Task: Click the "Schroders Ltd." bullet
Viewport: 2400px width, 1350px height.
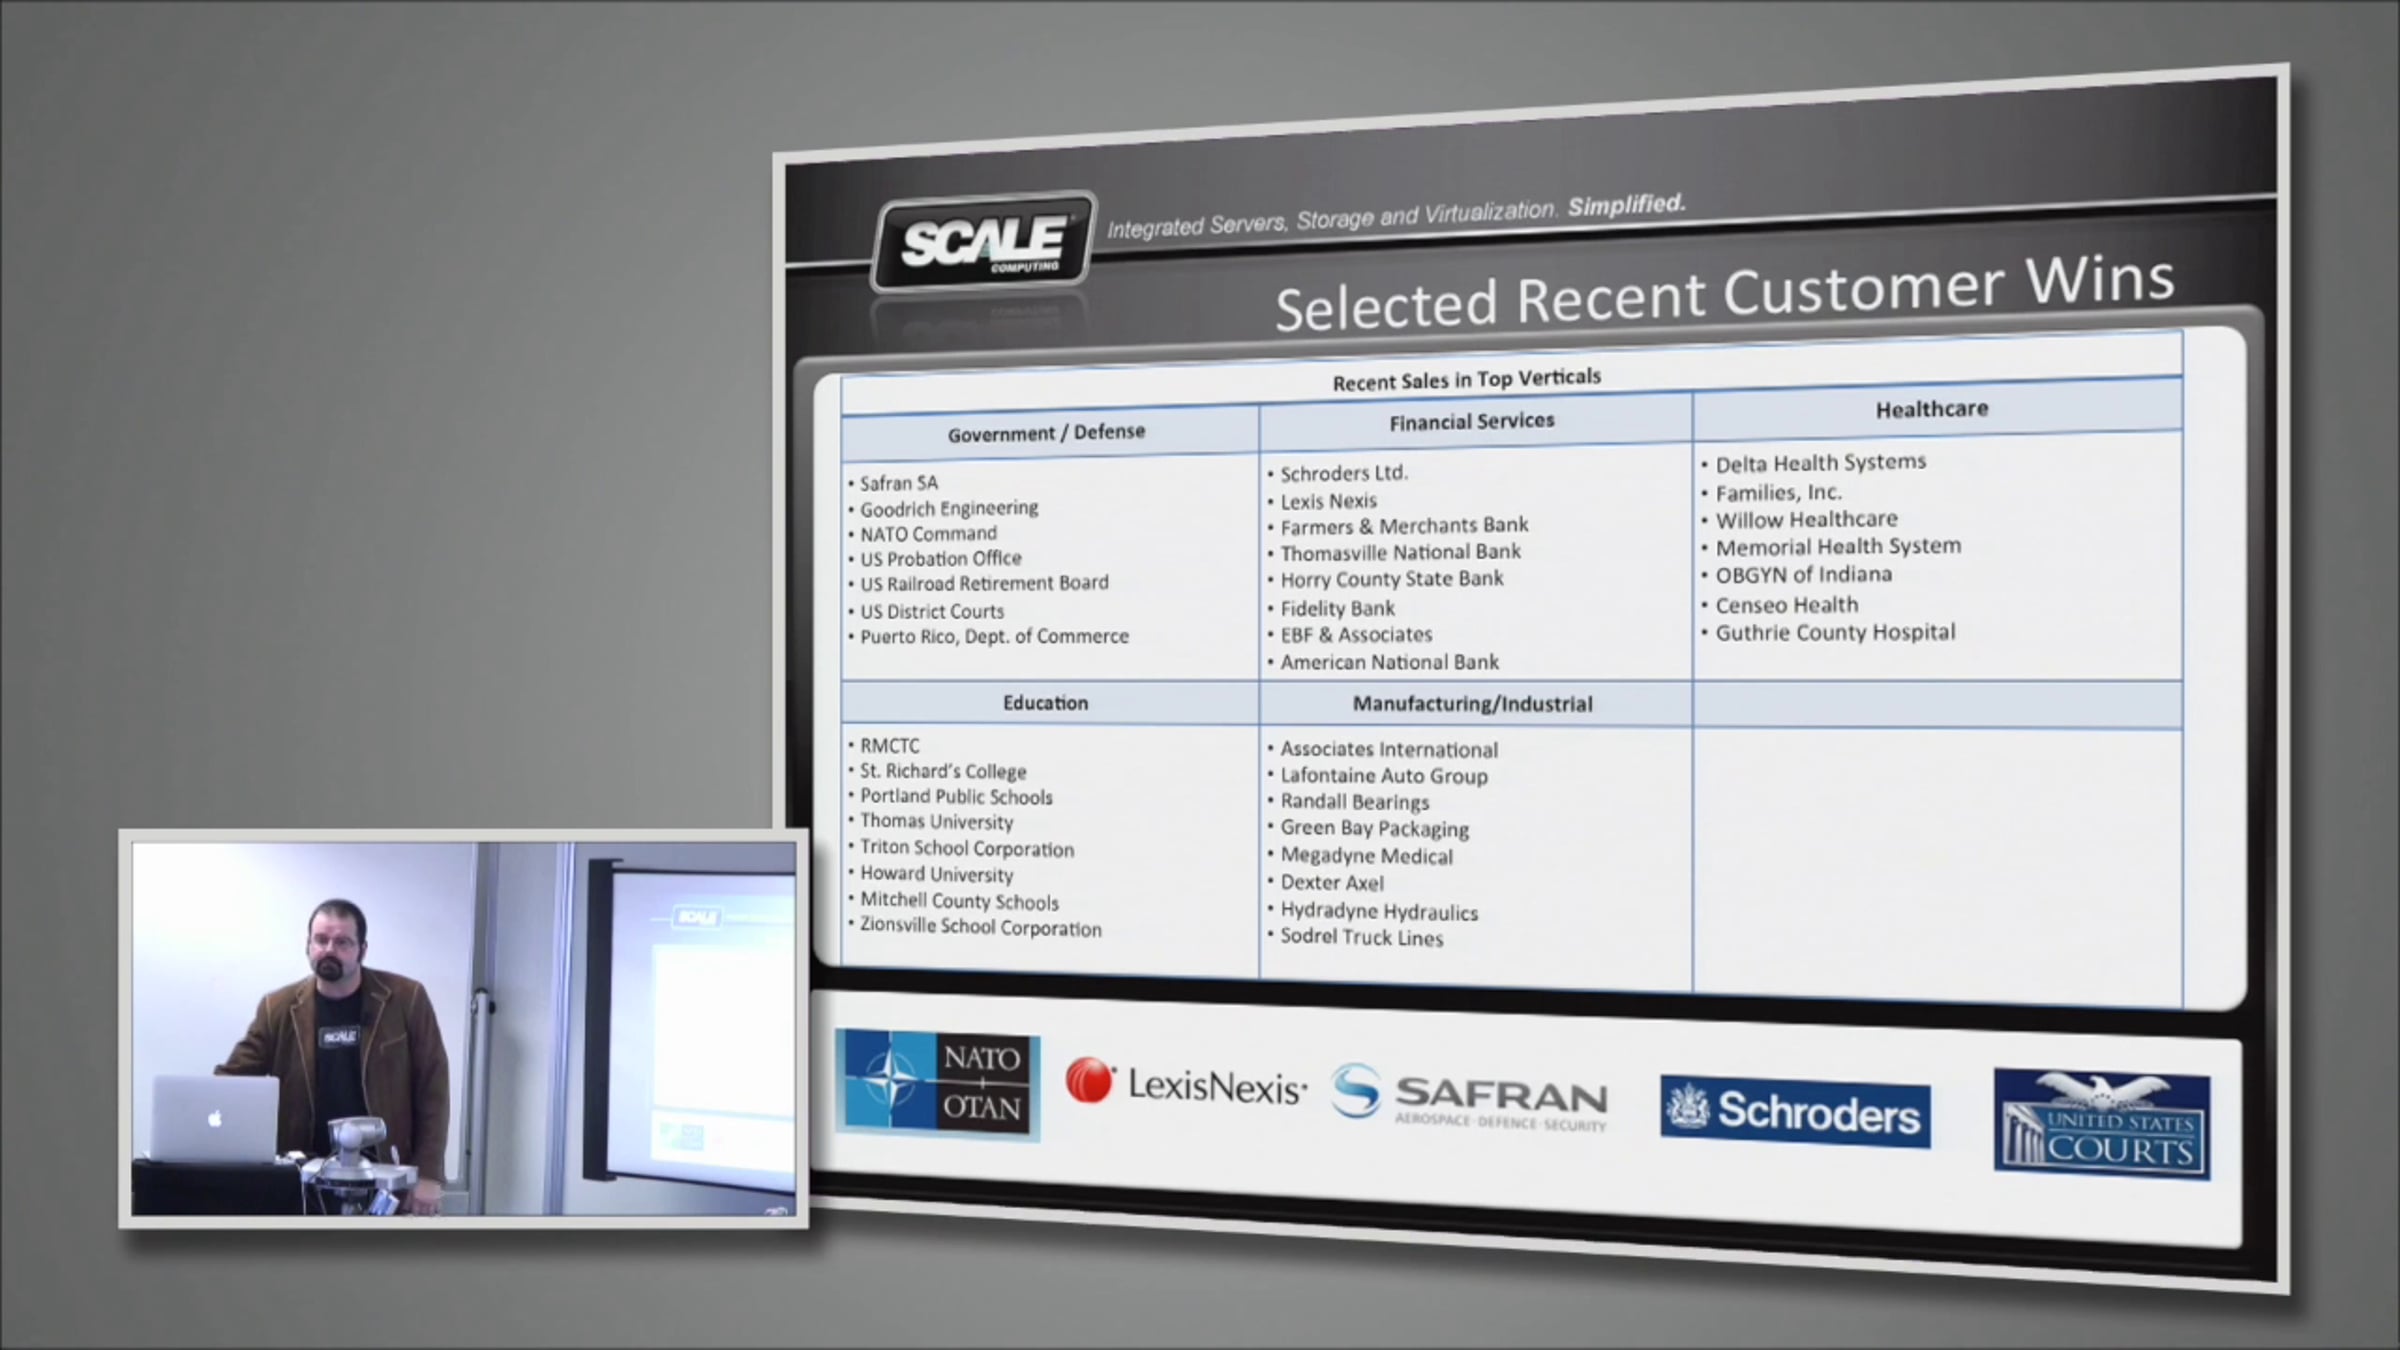Action: pos(1344,473)
